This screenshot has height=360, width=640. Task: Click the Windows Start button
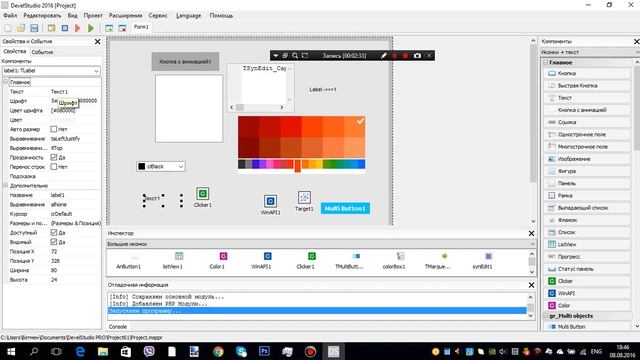click(x=11, y=351)
